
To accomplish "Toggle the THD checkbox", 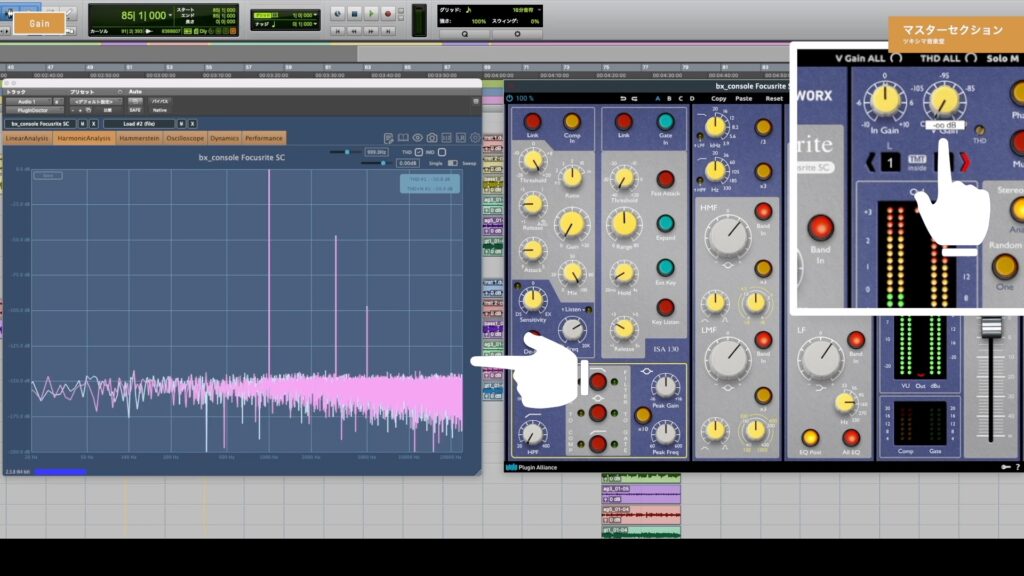I will 419,152.
